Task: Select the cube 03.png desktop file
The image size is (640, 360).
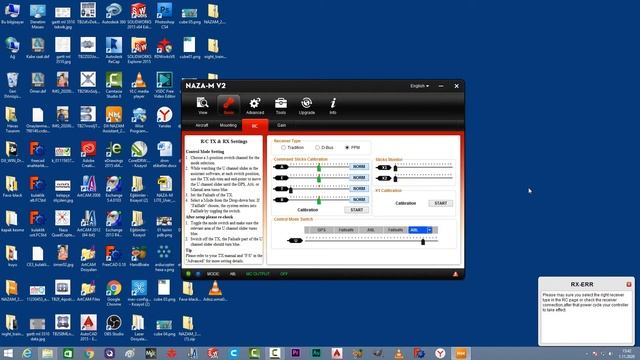Action: 164,291
